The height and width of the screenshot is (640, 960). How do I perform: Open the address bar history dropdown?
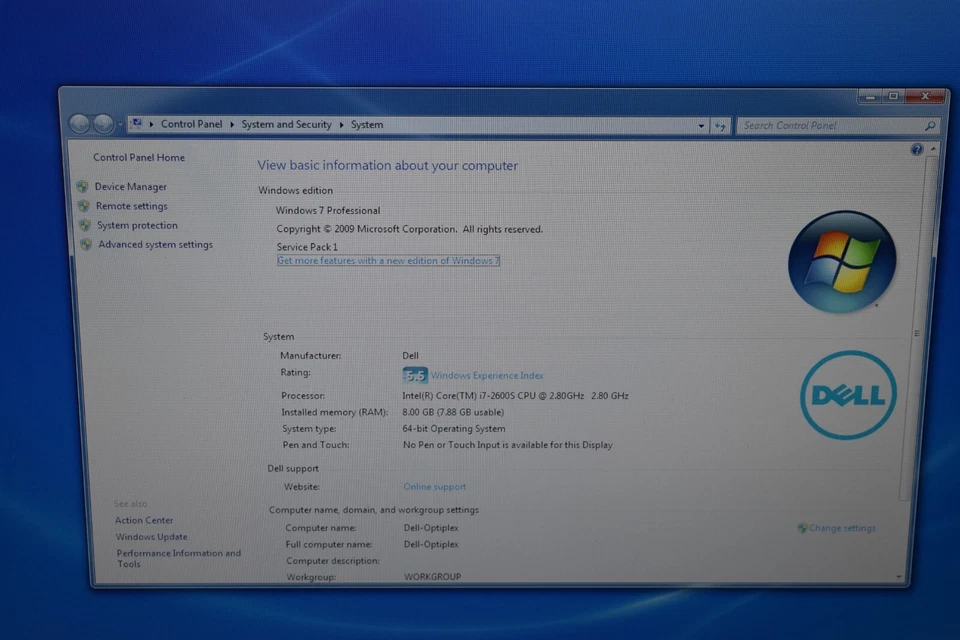701,125
